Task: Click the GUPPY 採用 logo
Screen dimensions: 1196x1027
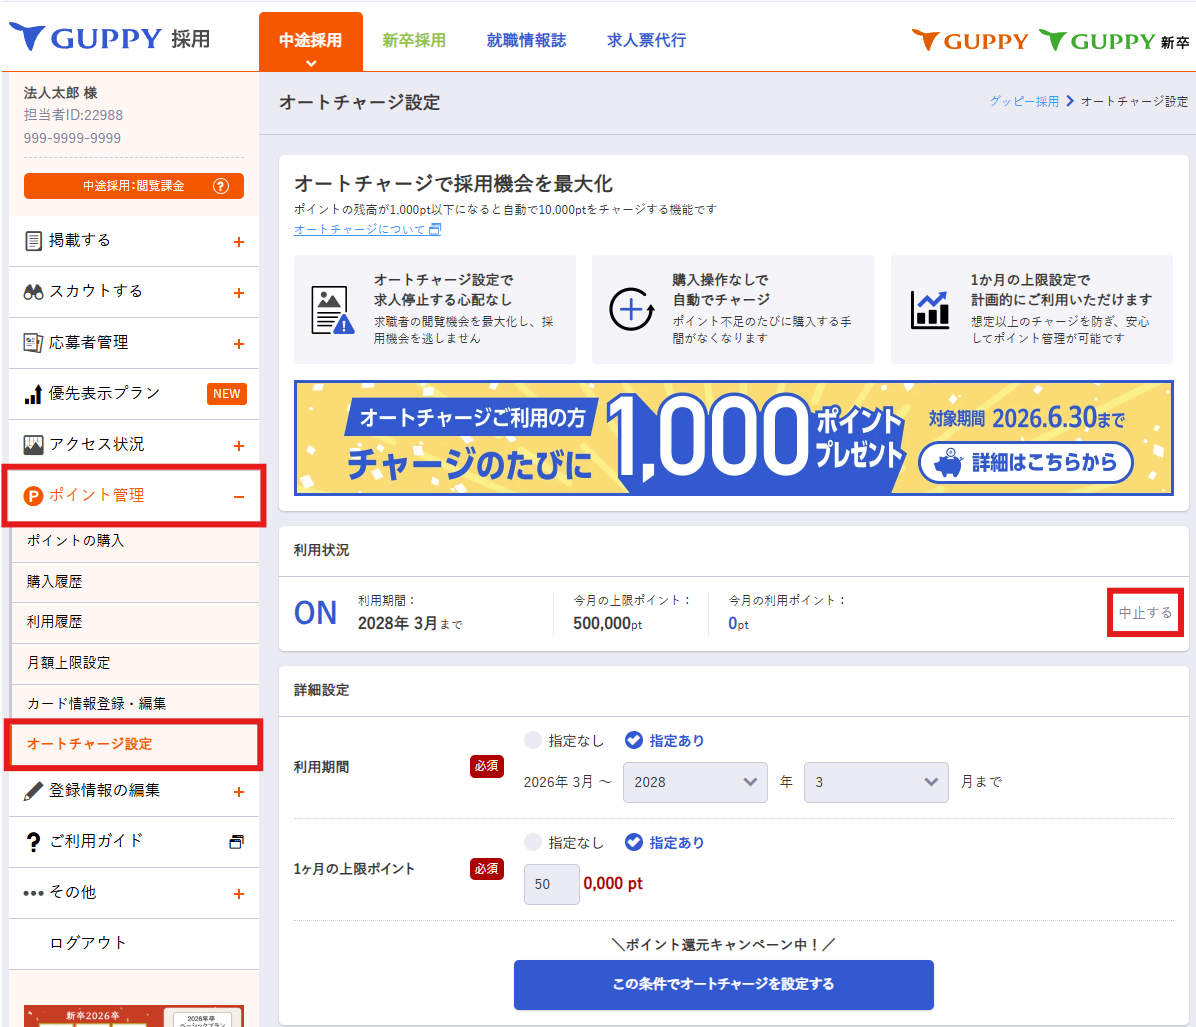Action: coord(109,37)
